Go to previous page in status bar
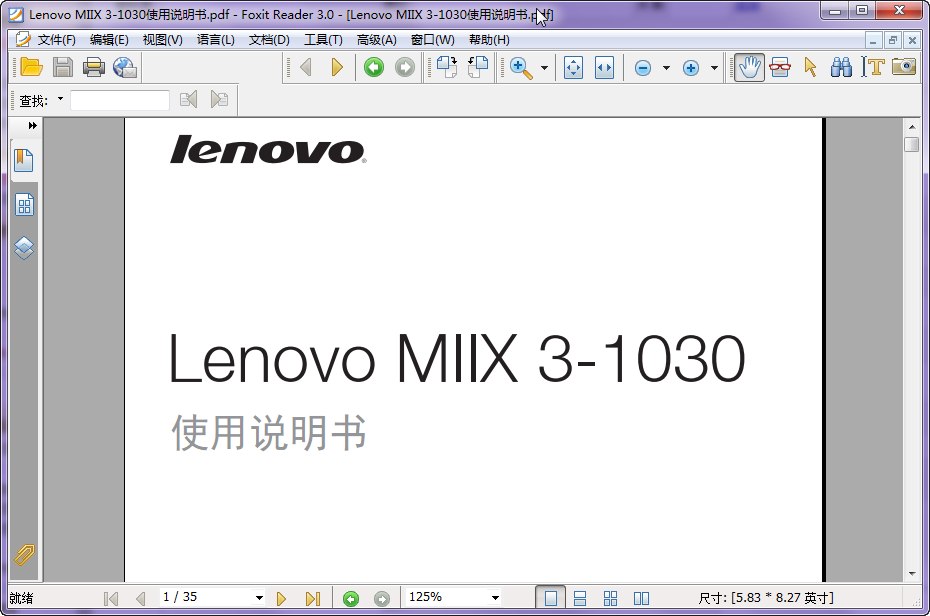The width and height of the screenshot is (930, 616). (141, 599)
